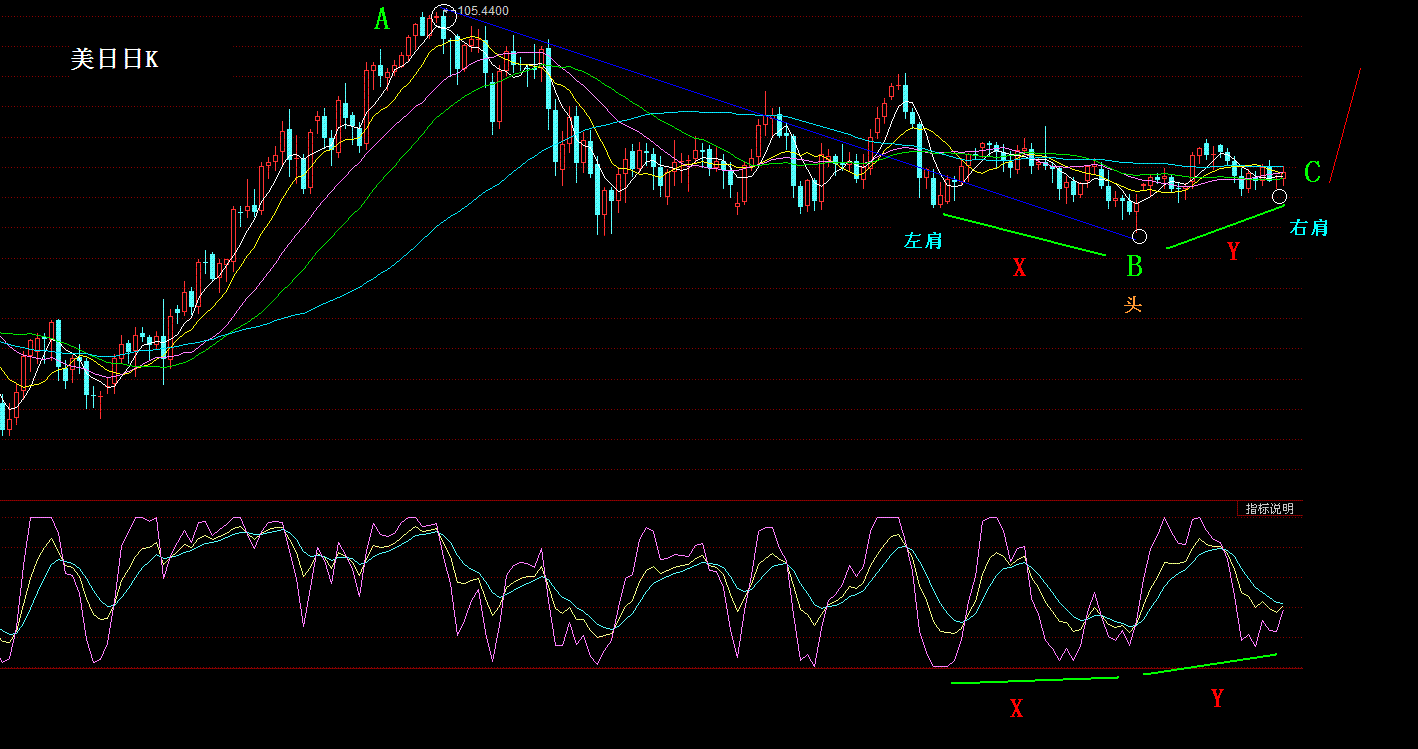Select the green letter A label

point(381,19)
